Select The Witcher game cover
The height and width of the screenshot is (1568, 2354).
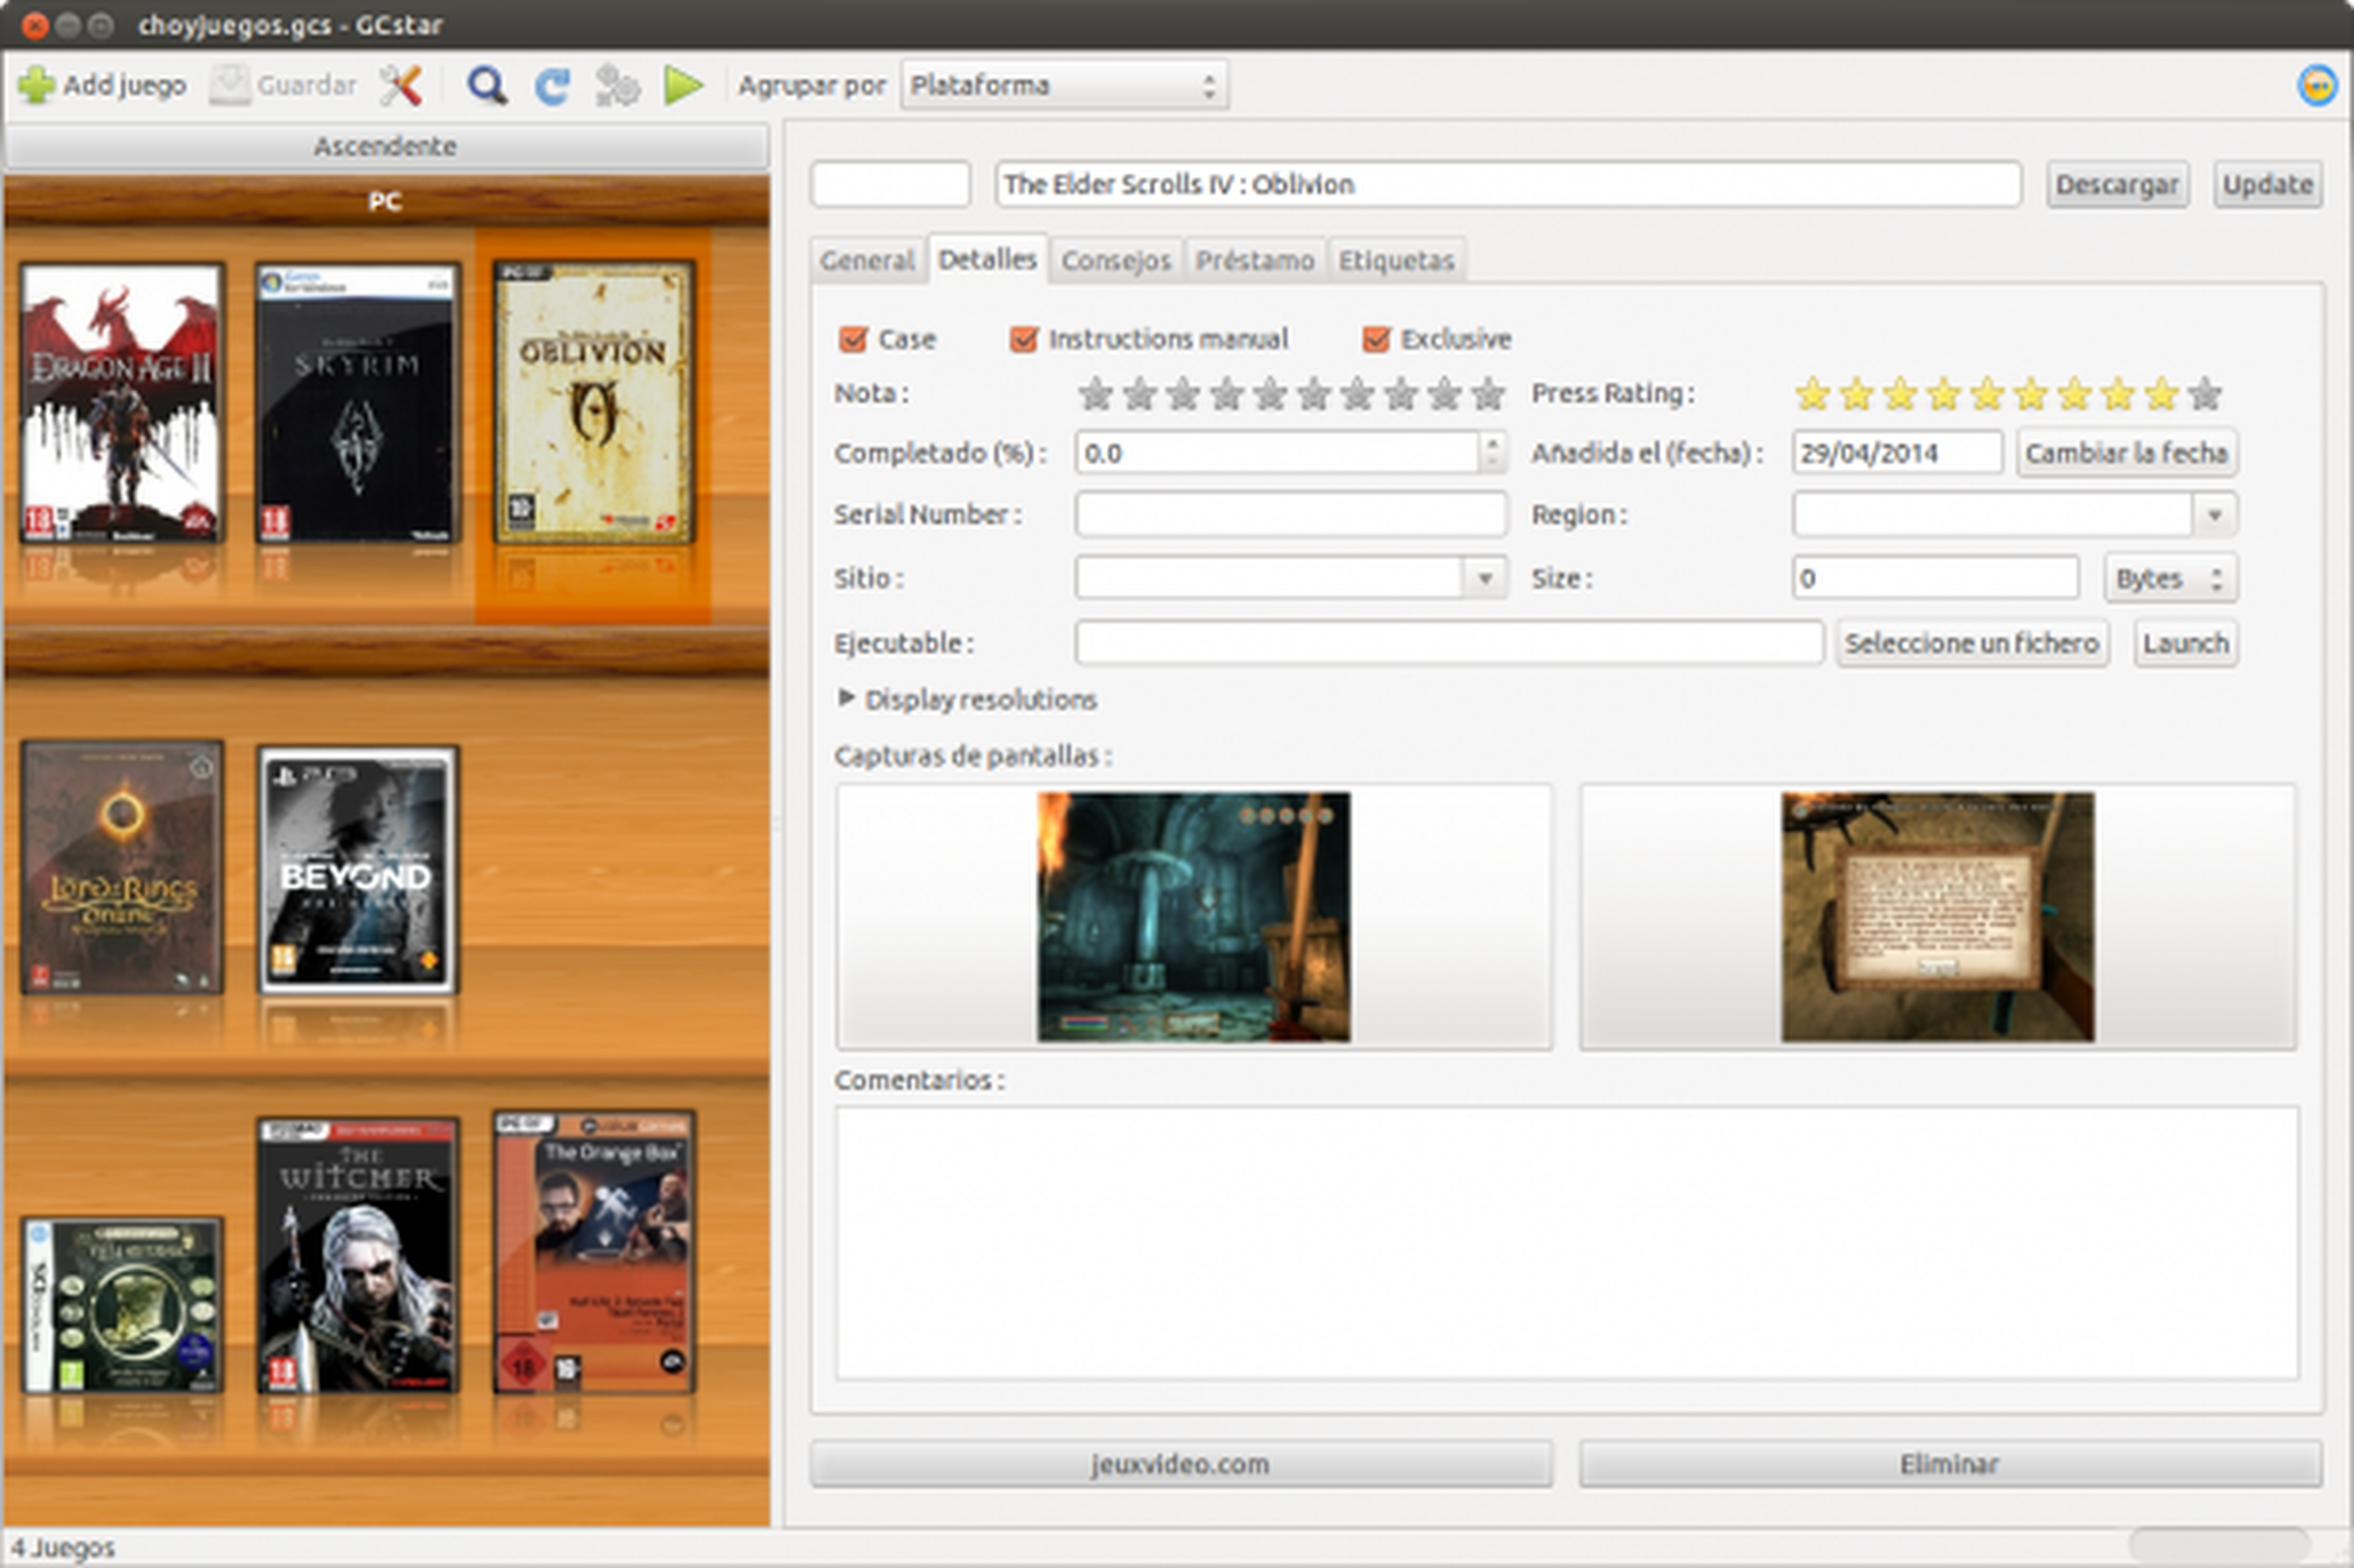tap(358, 1256)
